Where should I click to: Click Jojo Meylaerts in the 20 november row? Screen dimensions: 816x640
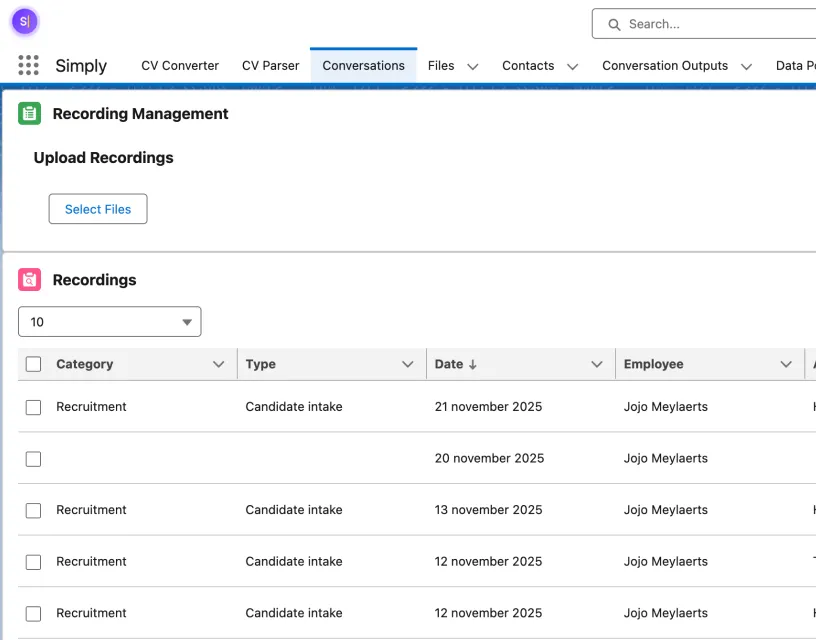click(x=666, y=458)
